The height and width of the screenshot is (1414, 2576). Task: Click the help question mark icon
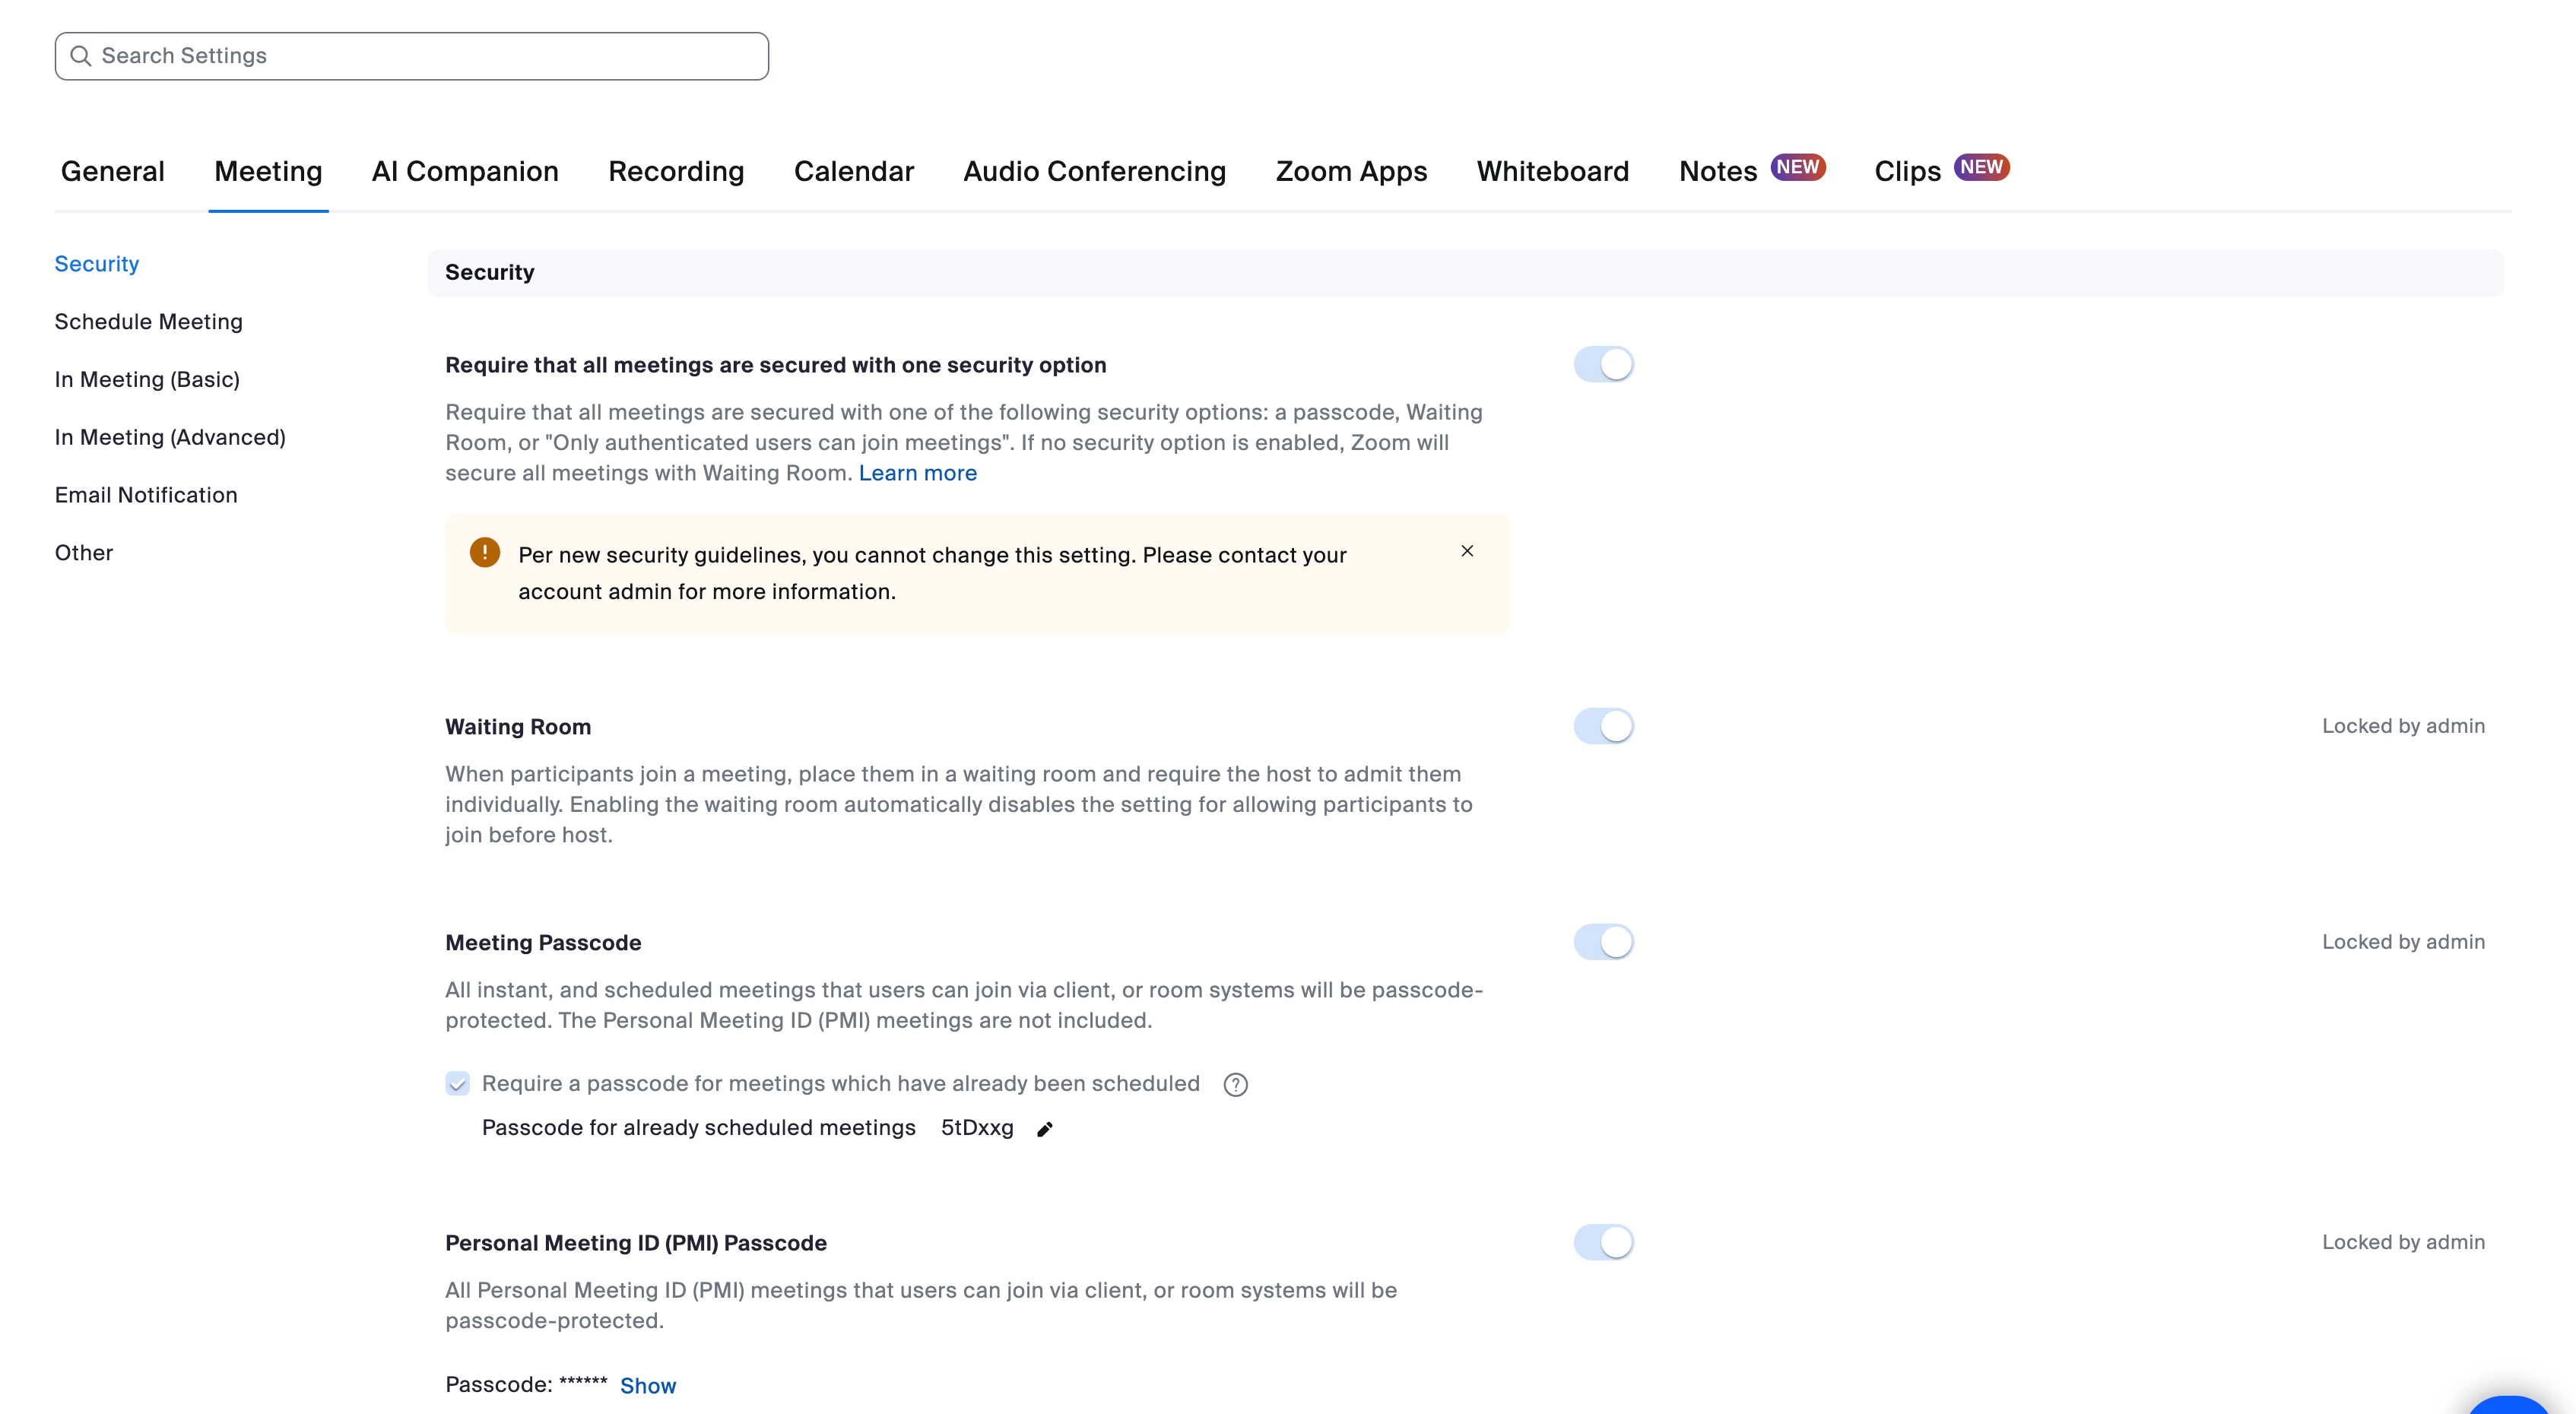pos(1235,1085)
